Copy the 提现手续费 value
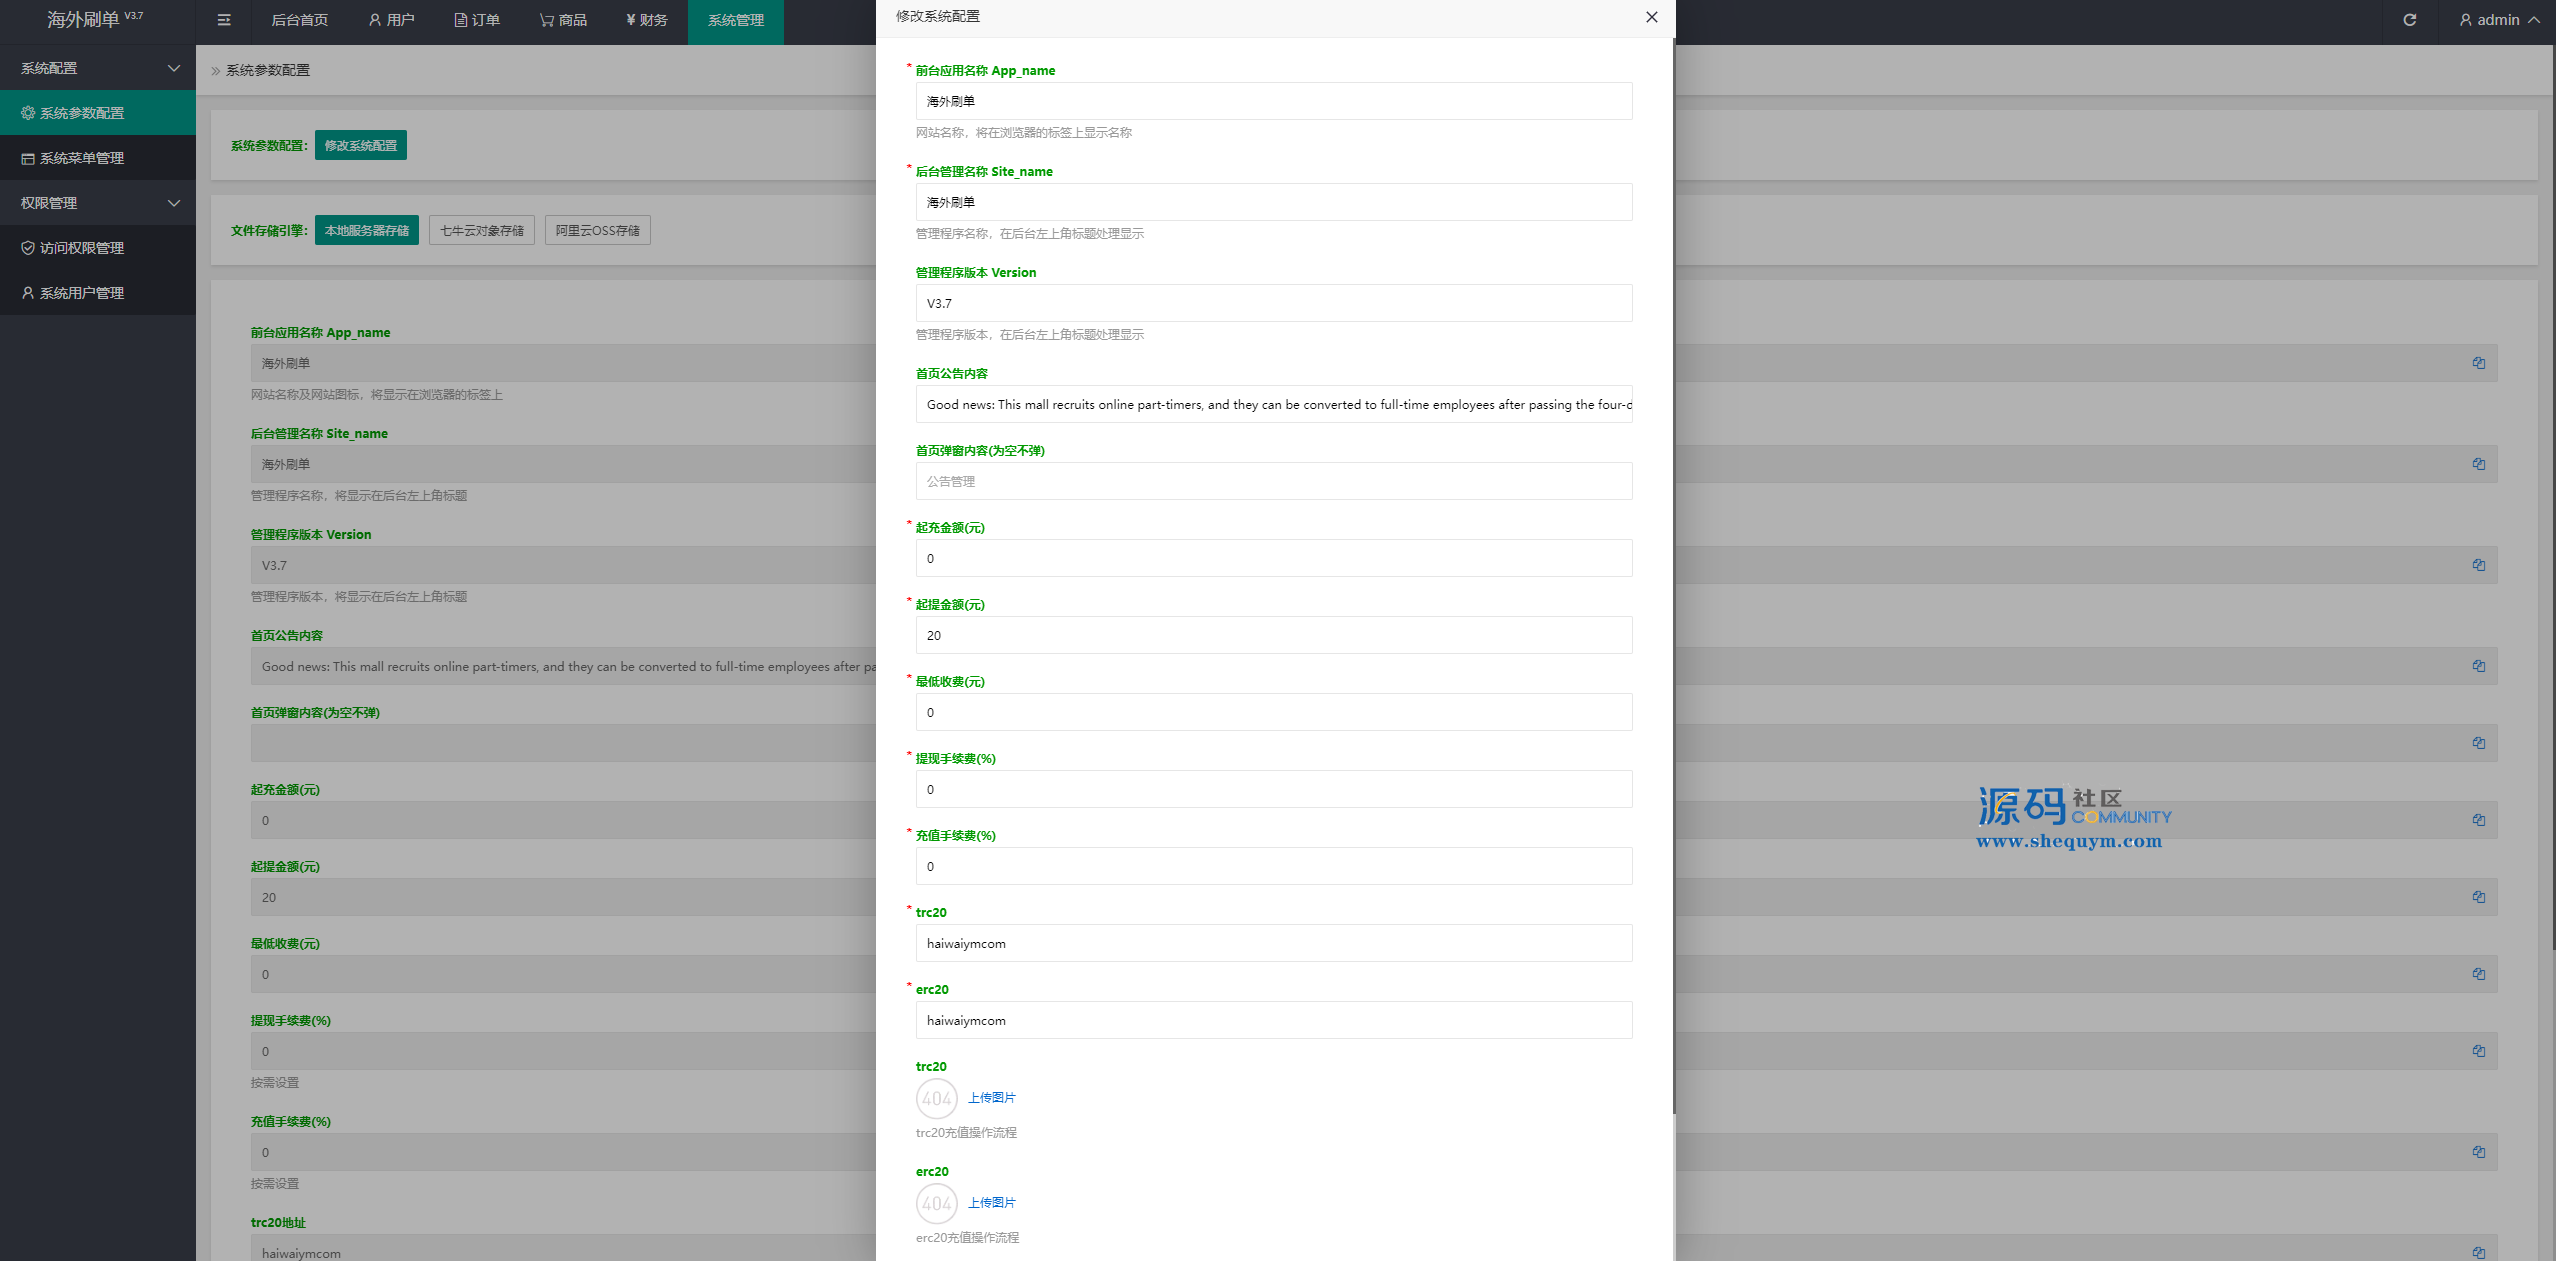 point(2479,1051)
